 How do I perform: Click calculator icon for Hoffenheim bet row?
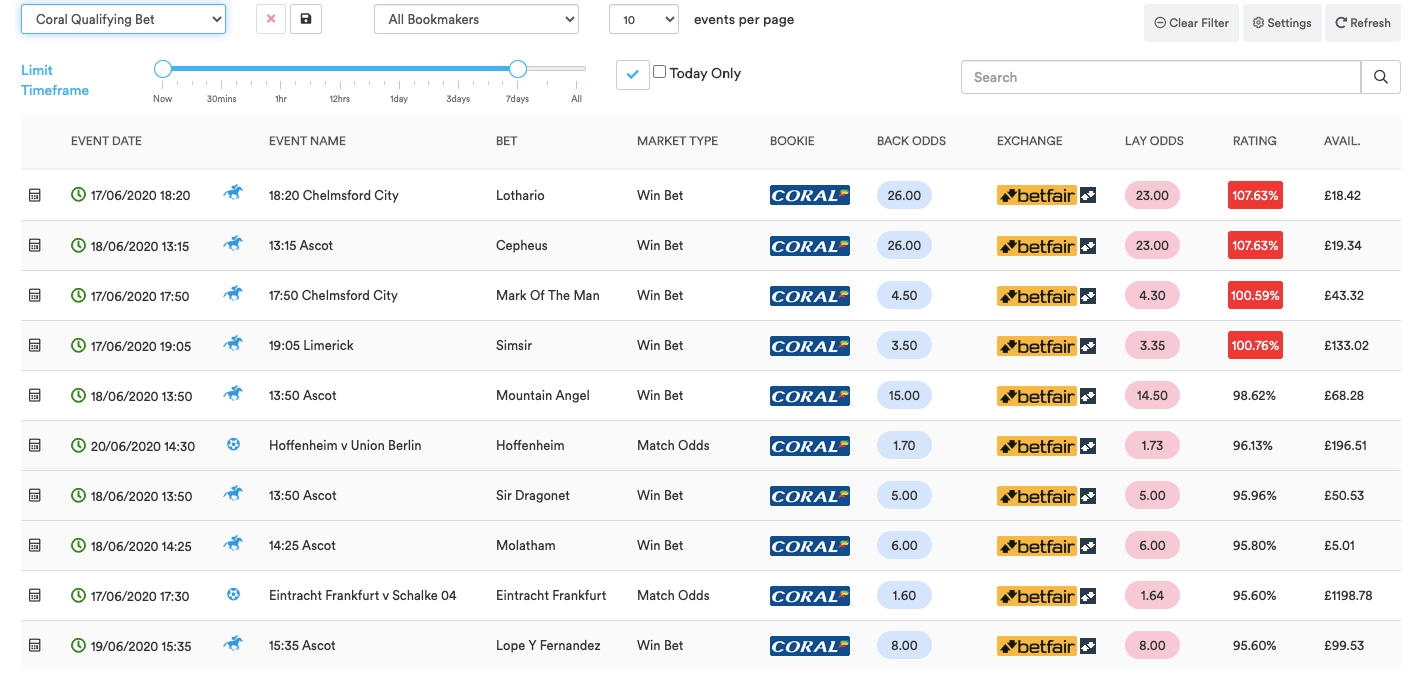tap(35, 445)
